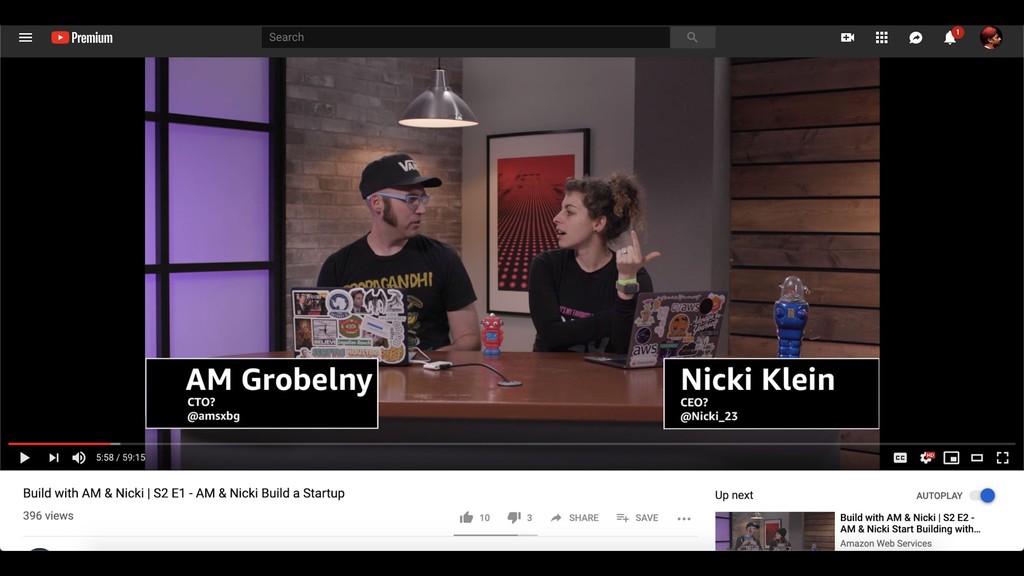Viewport: 1024px width, 576px height.
Task: Open the more actions ellipsis menu
Action: [684, 519]
